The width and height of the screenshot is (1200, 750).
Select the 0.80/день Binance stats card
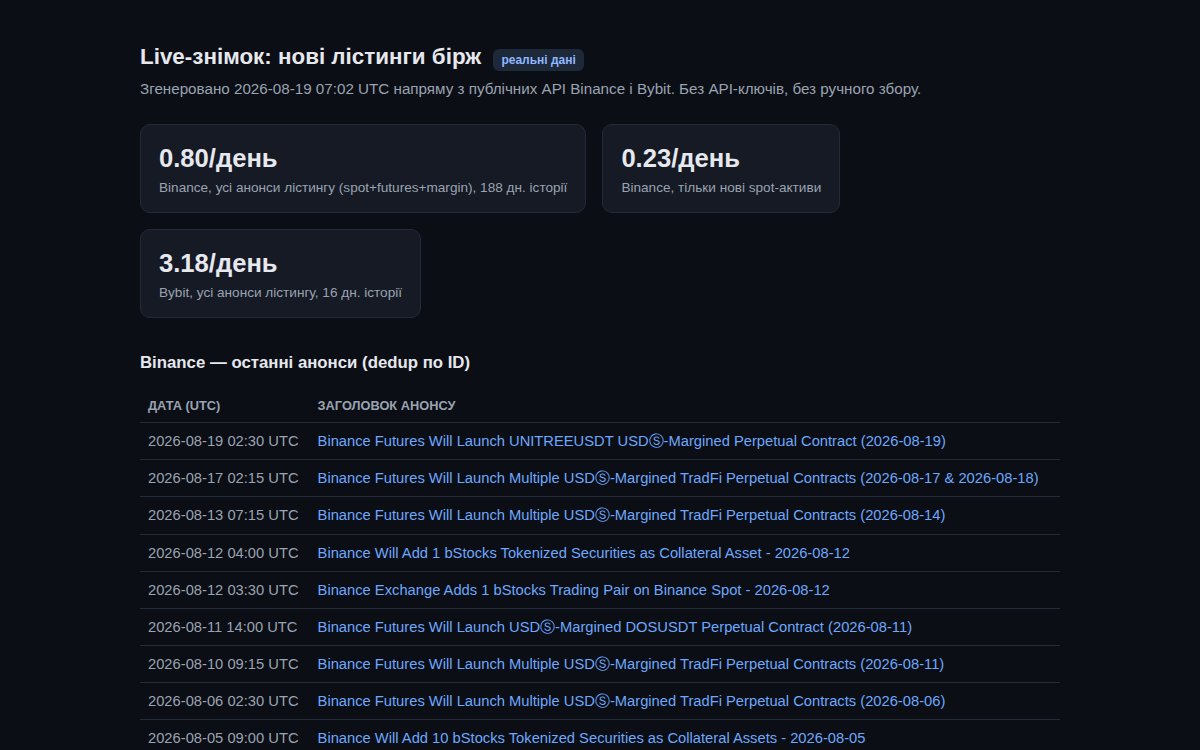pos(362,168)
